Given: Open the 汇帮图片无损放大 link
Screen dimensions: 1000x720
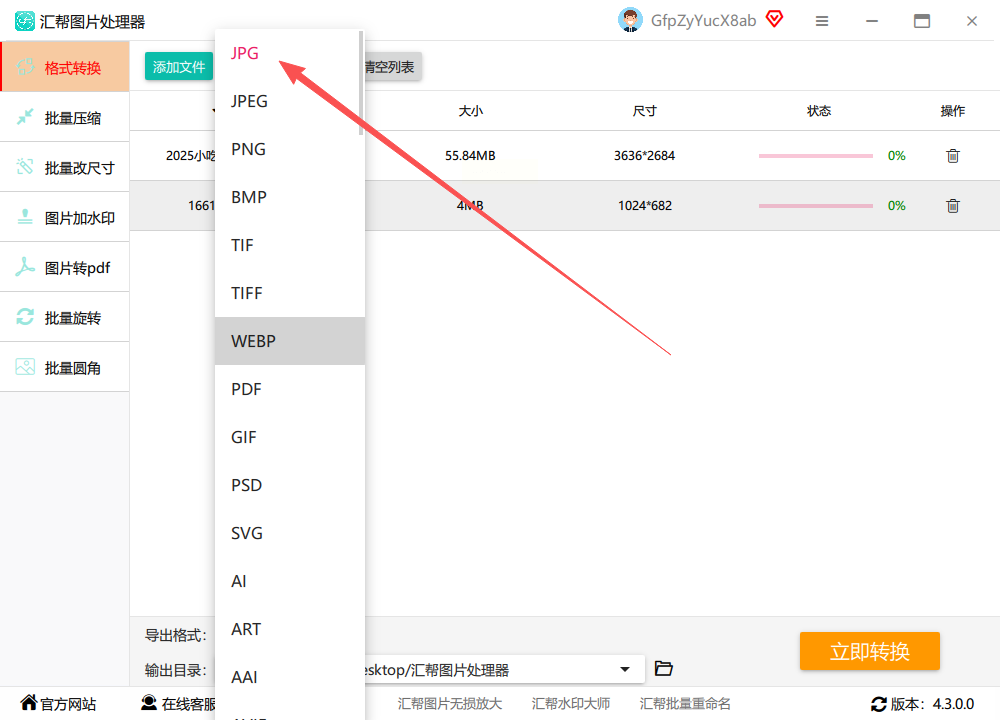Looking at the screenshot, I should pos(450,703).
